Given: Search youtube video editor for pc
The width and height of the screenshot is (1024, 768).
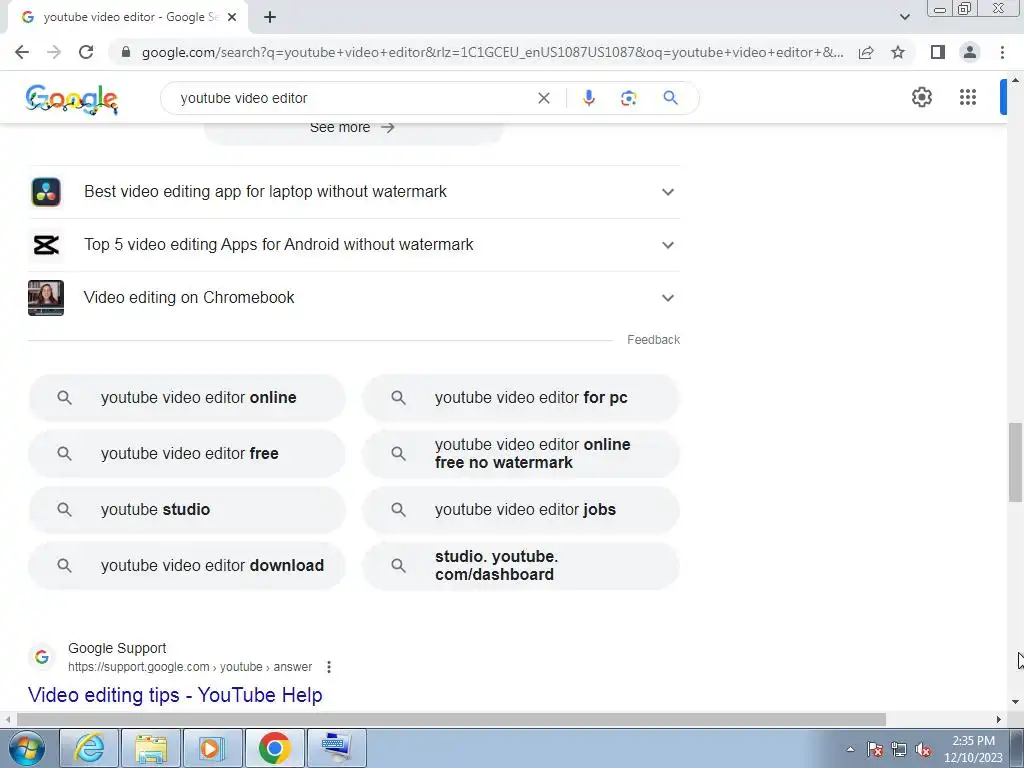Looking at the screenshot, I should tap(521, 398).
